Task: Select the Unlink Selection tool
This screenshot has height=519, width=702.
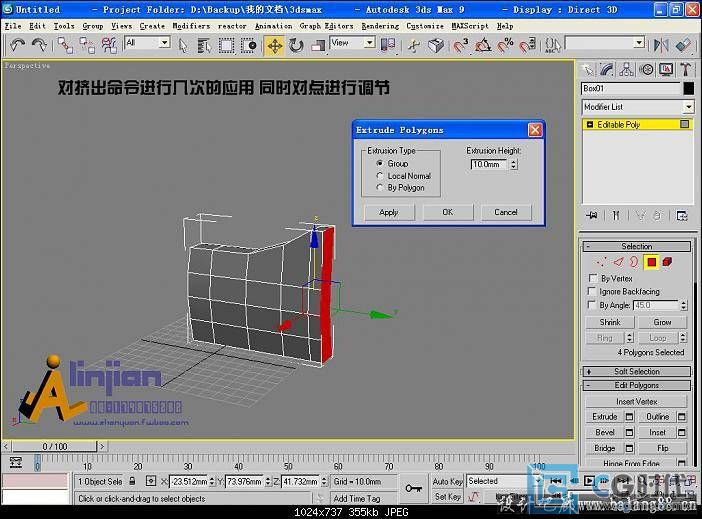Action: pos(87,45)
